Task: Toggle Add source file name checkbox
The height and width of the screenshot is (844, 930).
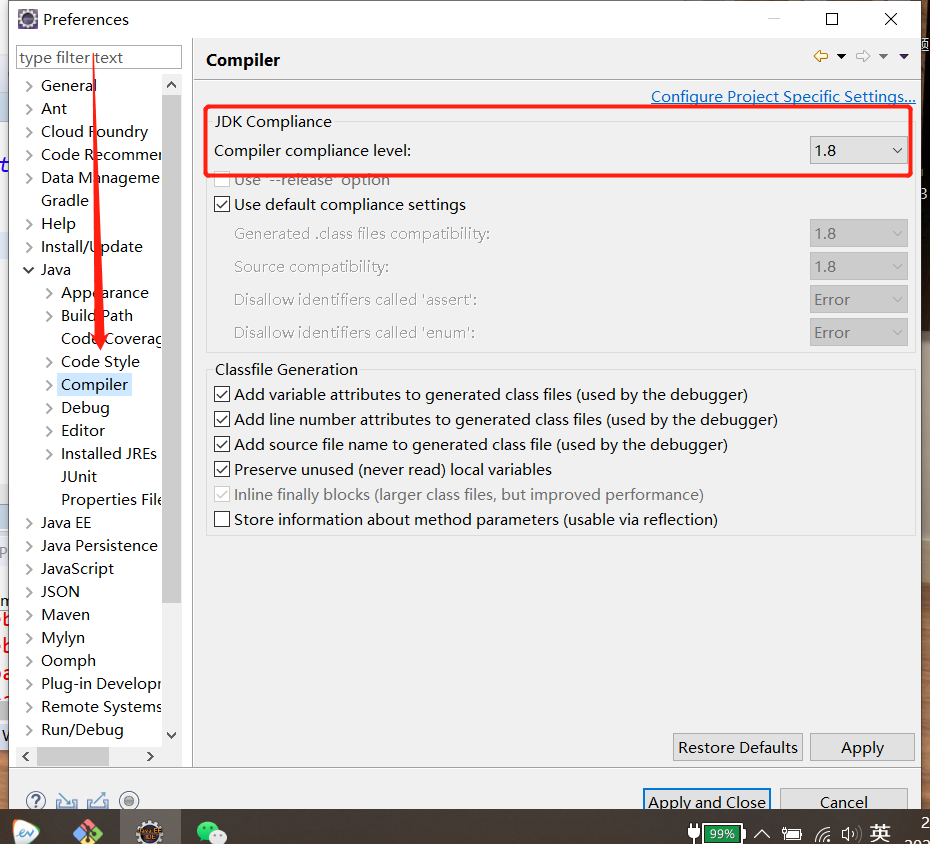Action: tap(222, 444)
